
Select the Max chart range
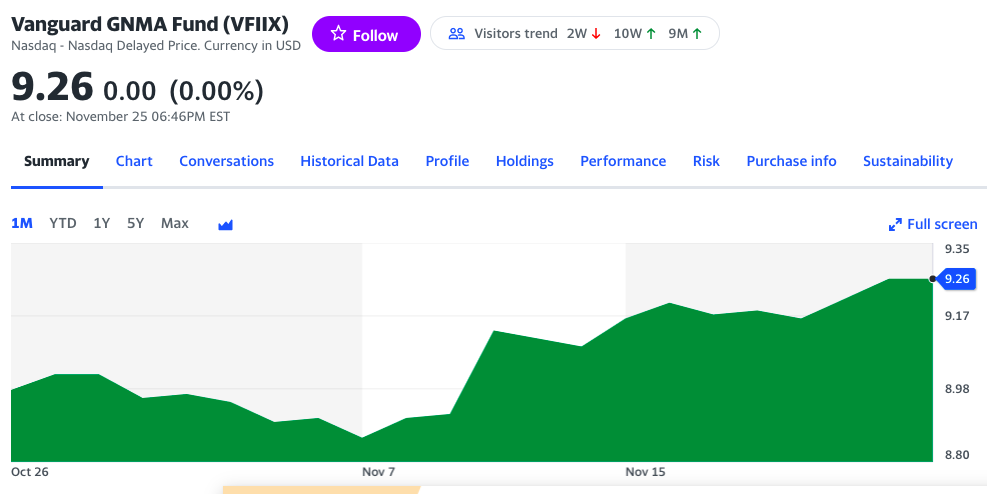[174, 223]
